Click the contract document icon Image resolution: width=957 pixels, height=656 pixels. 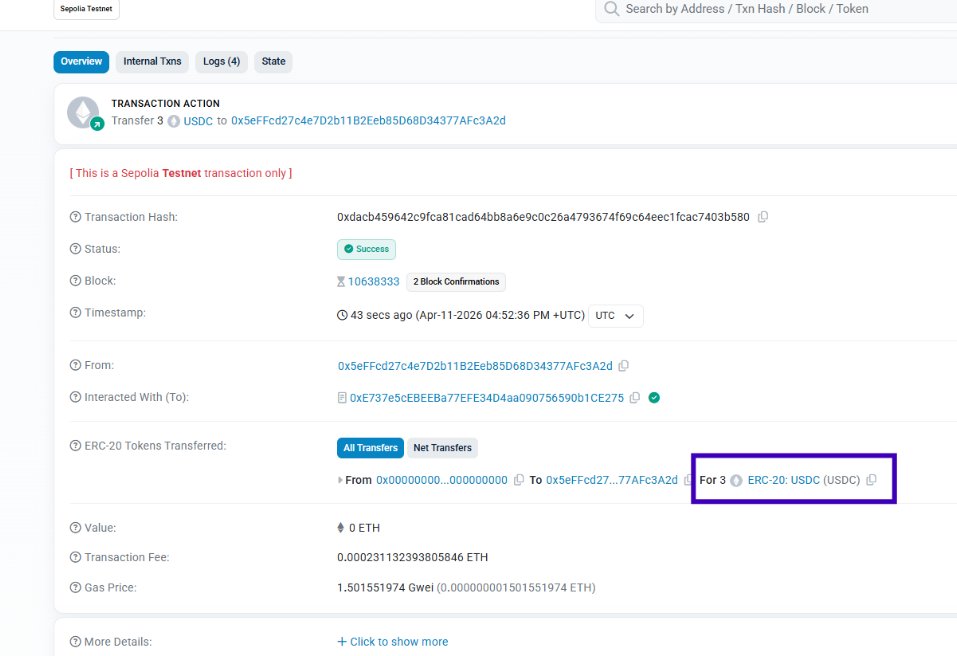point(342,398)
